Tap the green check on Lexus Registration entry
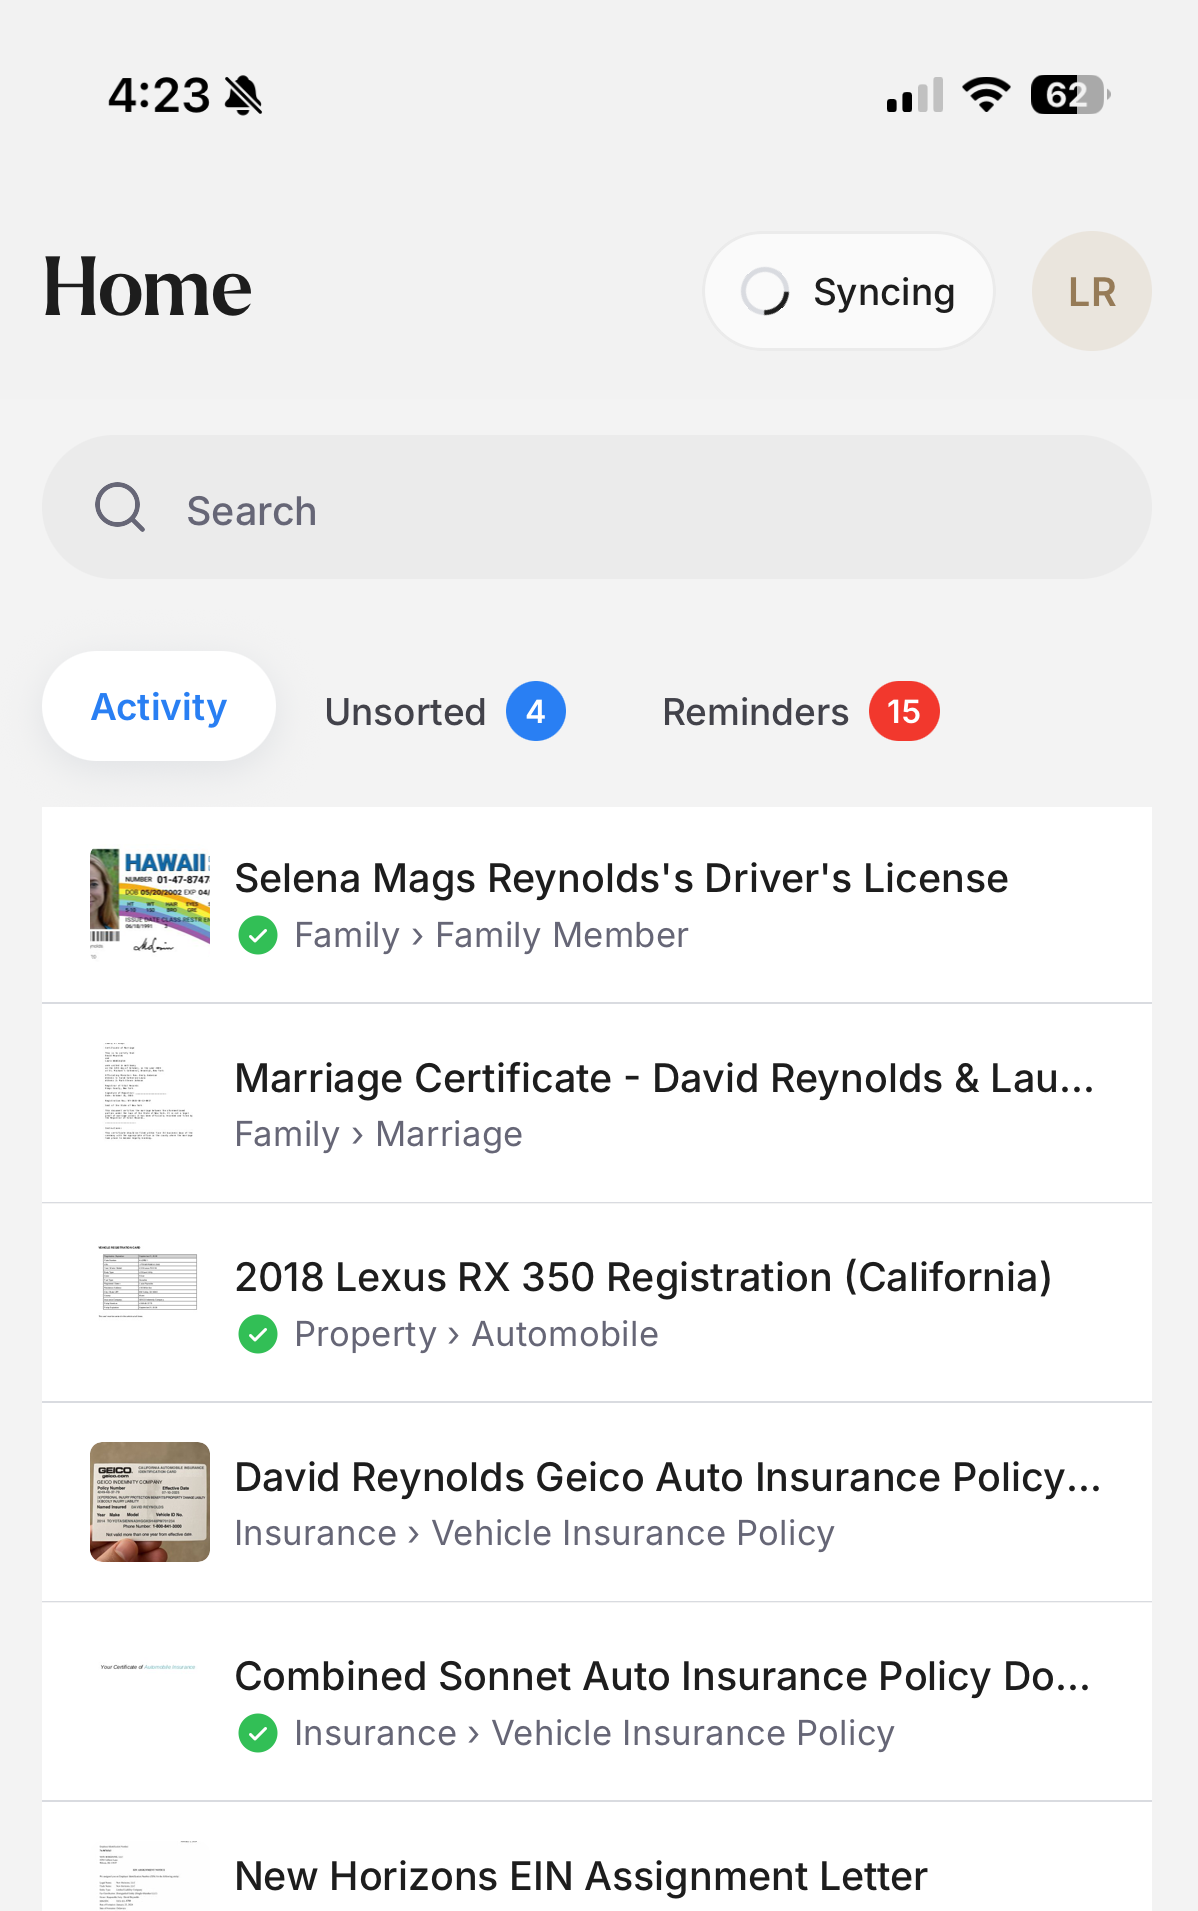1198x1911 pixels. coord(258,1335)
